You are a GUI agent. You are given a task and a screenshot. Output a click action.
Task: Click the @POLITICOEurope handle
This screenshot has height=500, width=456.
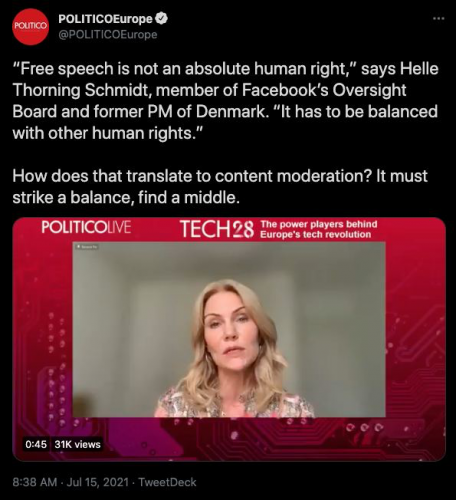[108, 35]
